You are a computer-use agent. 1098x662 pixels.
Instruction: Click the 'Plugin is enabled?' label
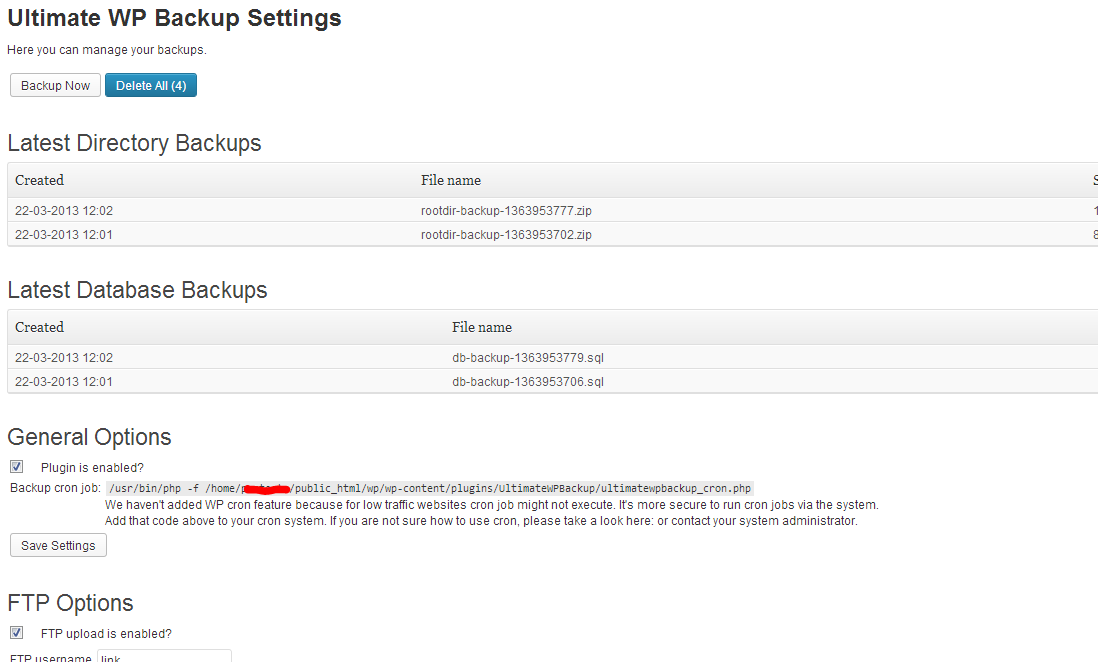92,467
